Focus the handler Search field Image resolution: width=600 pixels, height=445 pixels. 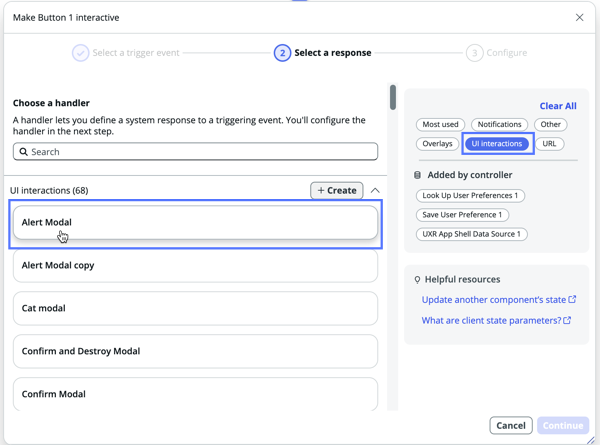[196, 152]
